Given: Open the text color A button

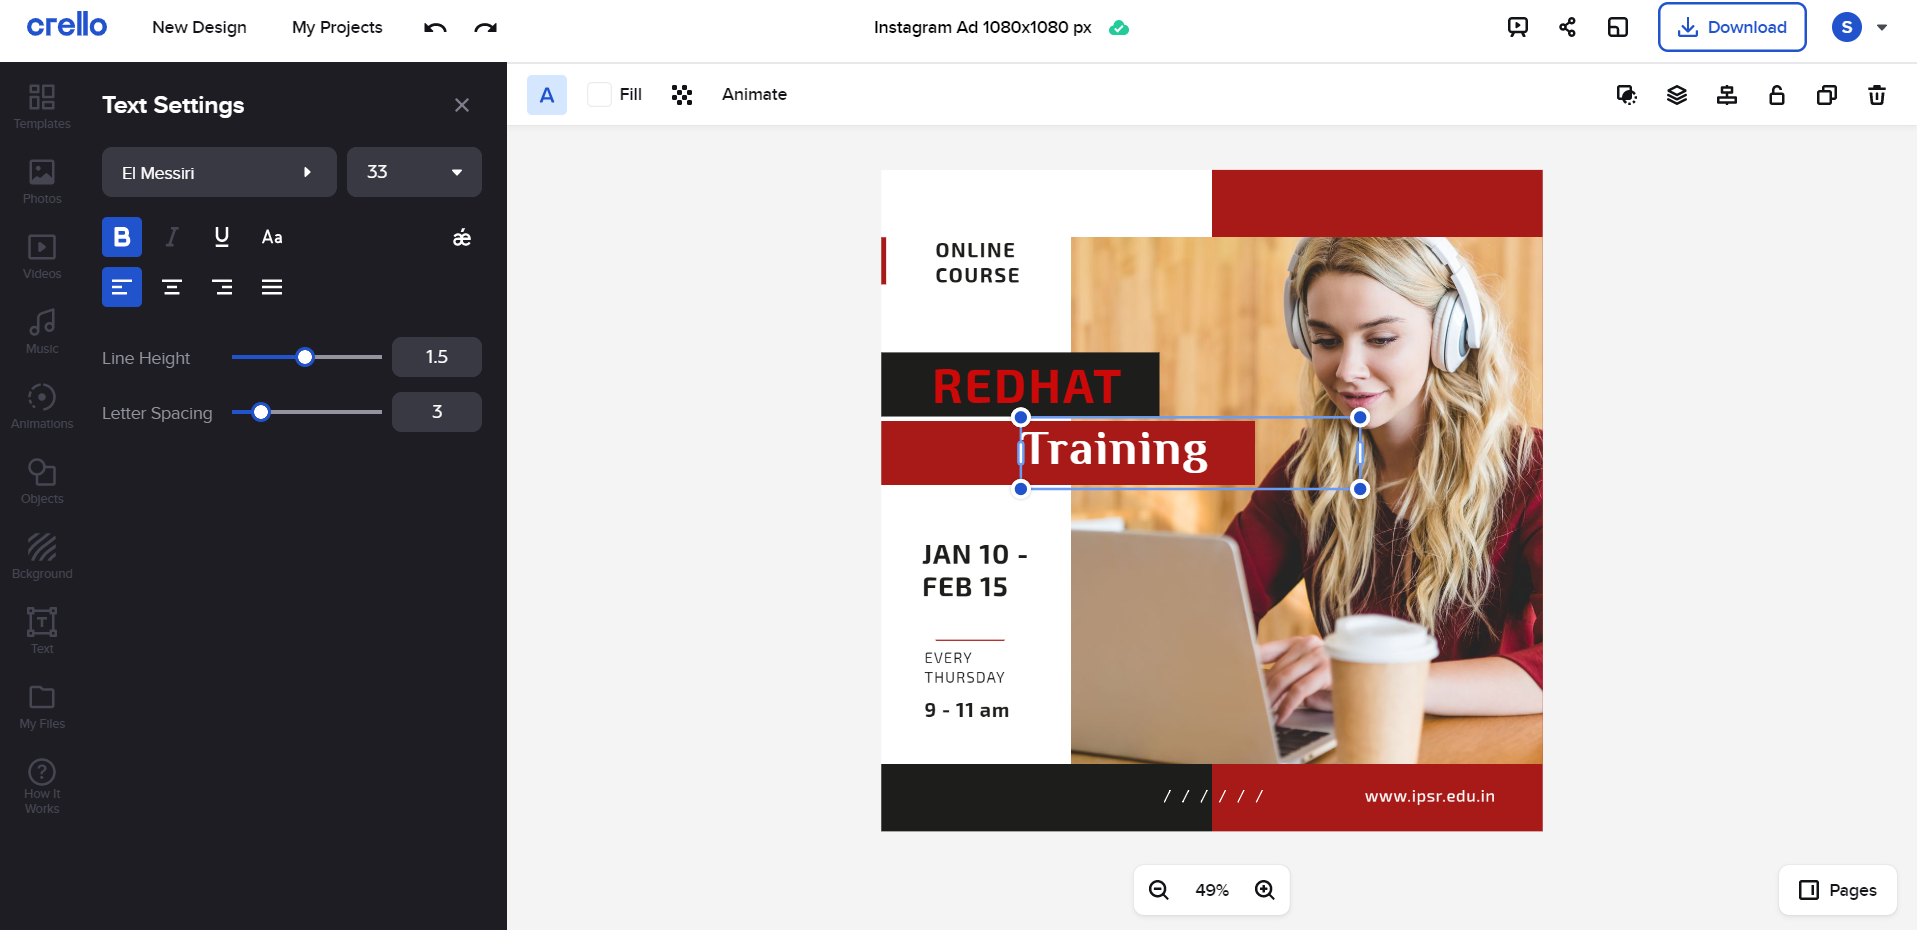Looking at the screenshot, I should point(547,95).
